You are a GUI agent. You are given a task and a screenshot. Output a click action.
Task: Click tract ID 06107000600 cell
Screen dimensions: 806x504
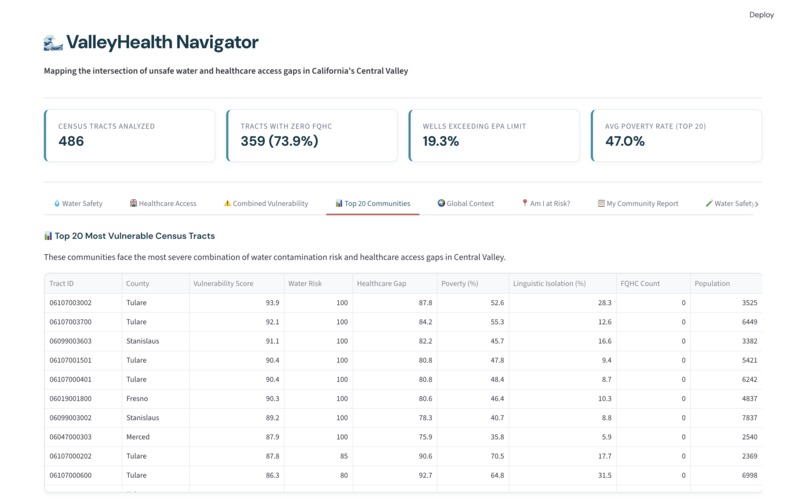tap(83, 476)
